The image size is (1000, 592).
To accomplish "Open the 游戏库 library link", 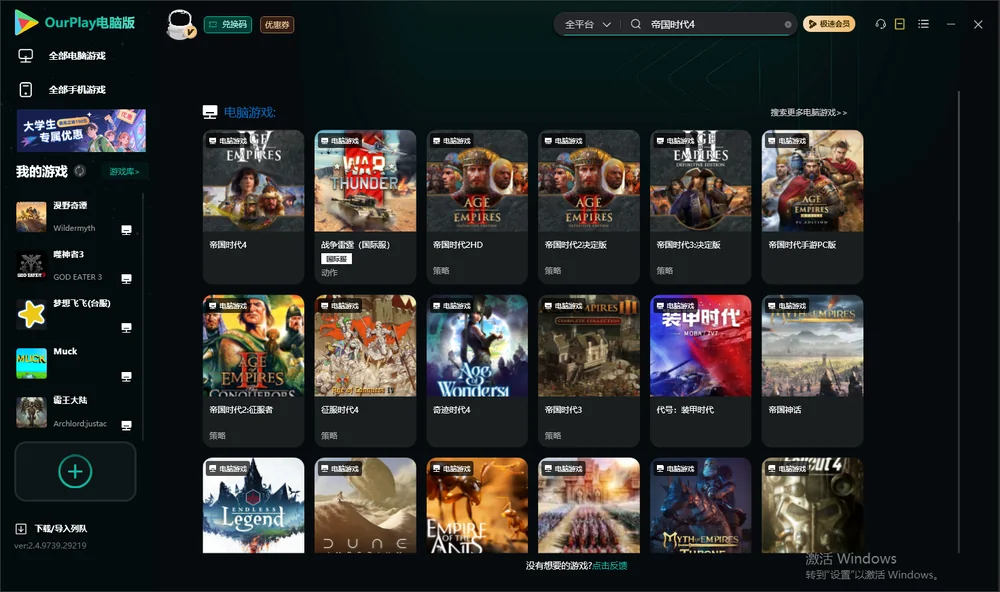I will coord(124,171).
